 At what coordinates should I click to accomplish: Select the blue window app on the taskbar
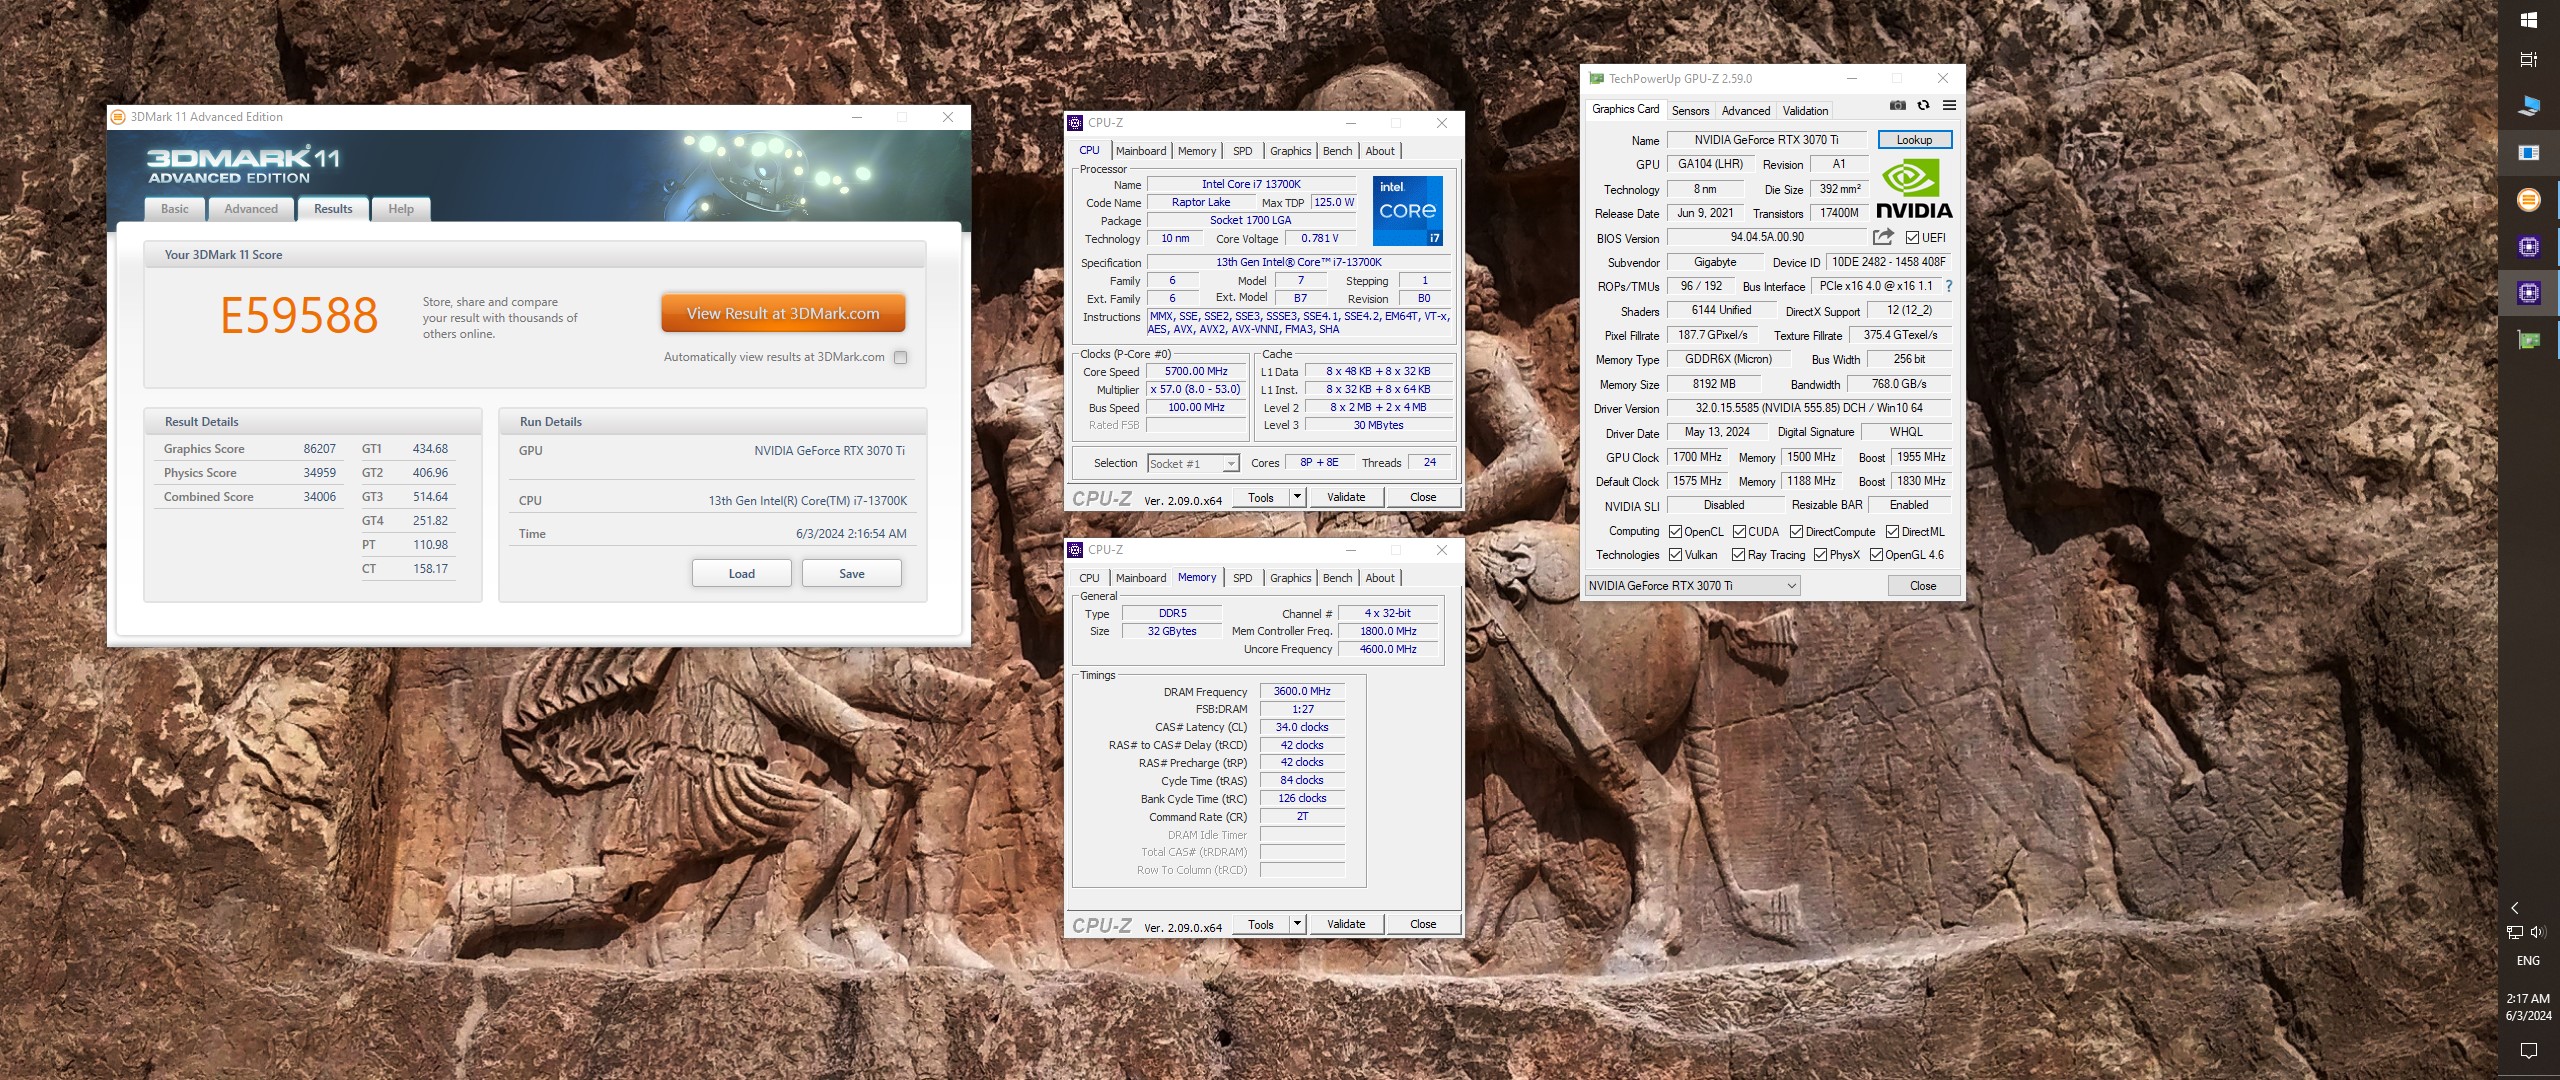[x=2529, y=153]
